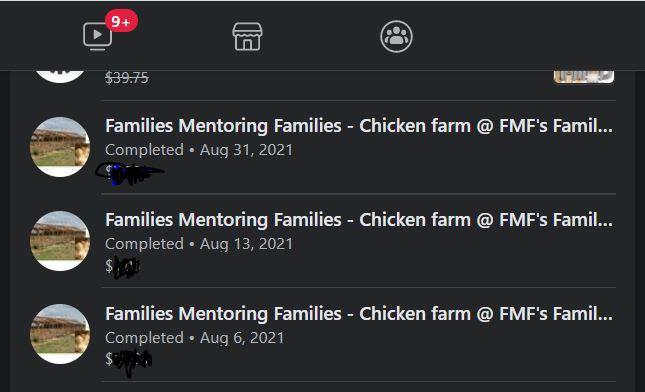
Task: Select the Completed • Aug 13, 2021 status line
Action: point(199,244)
